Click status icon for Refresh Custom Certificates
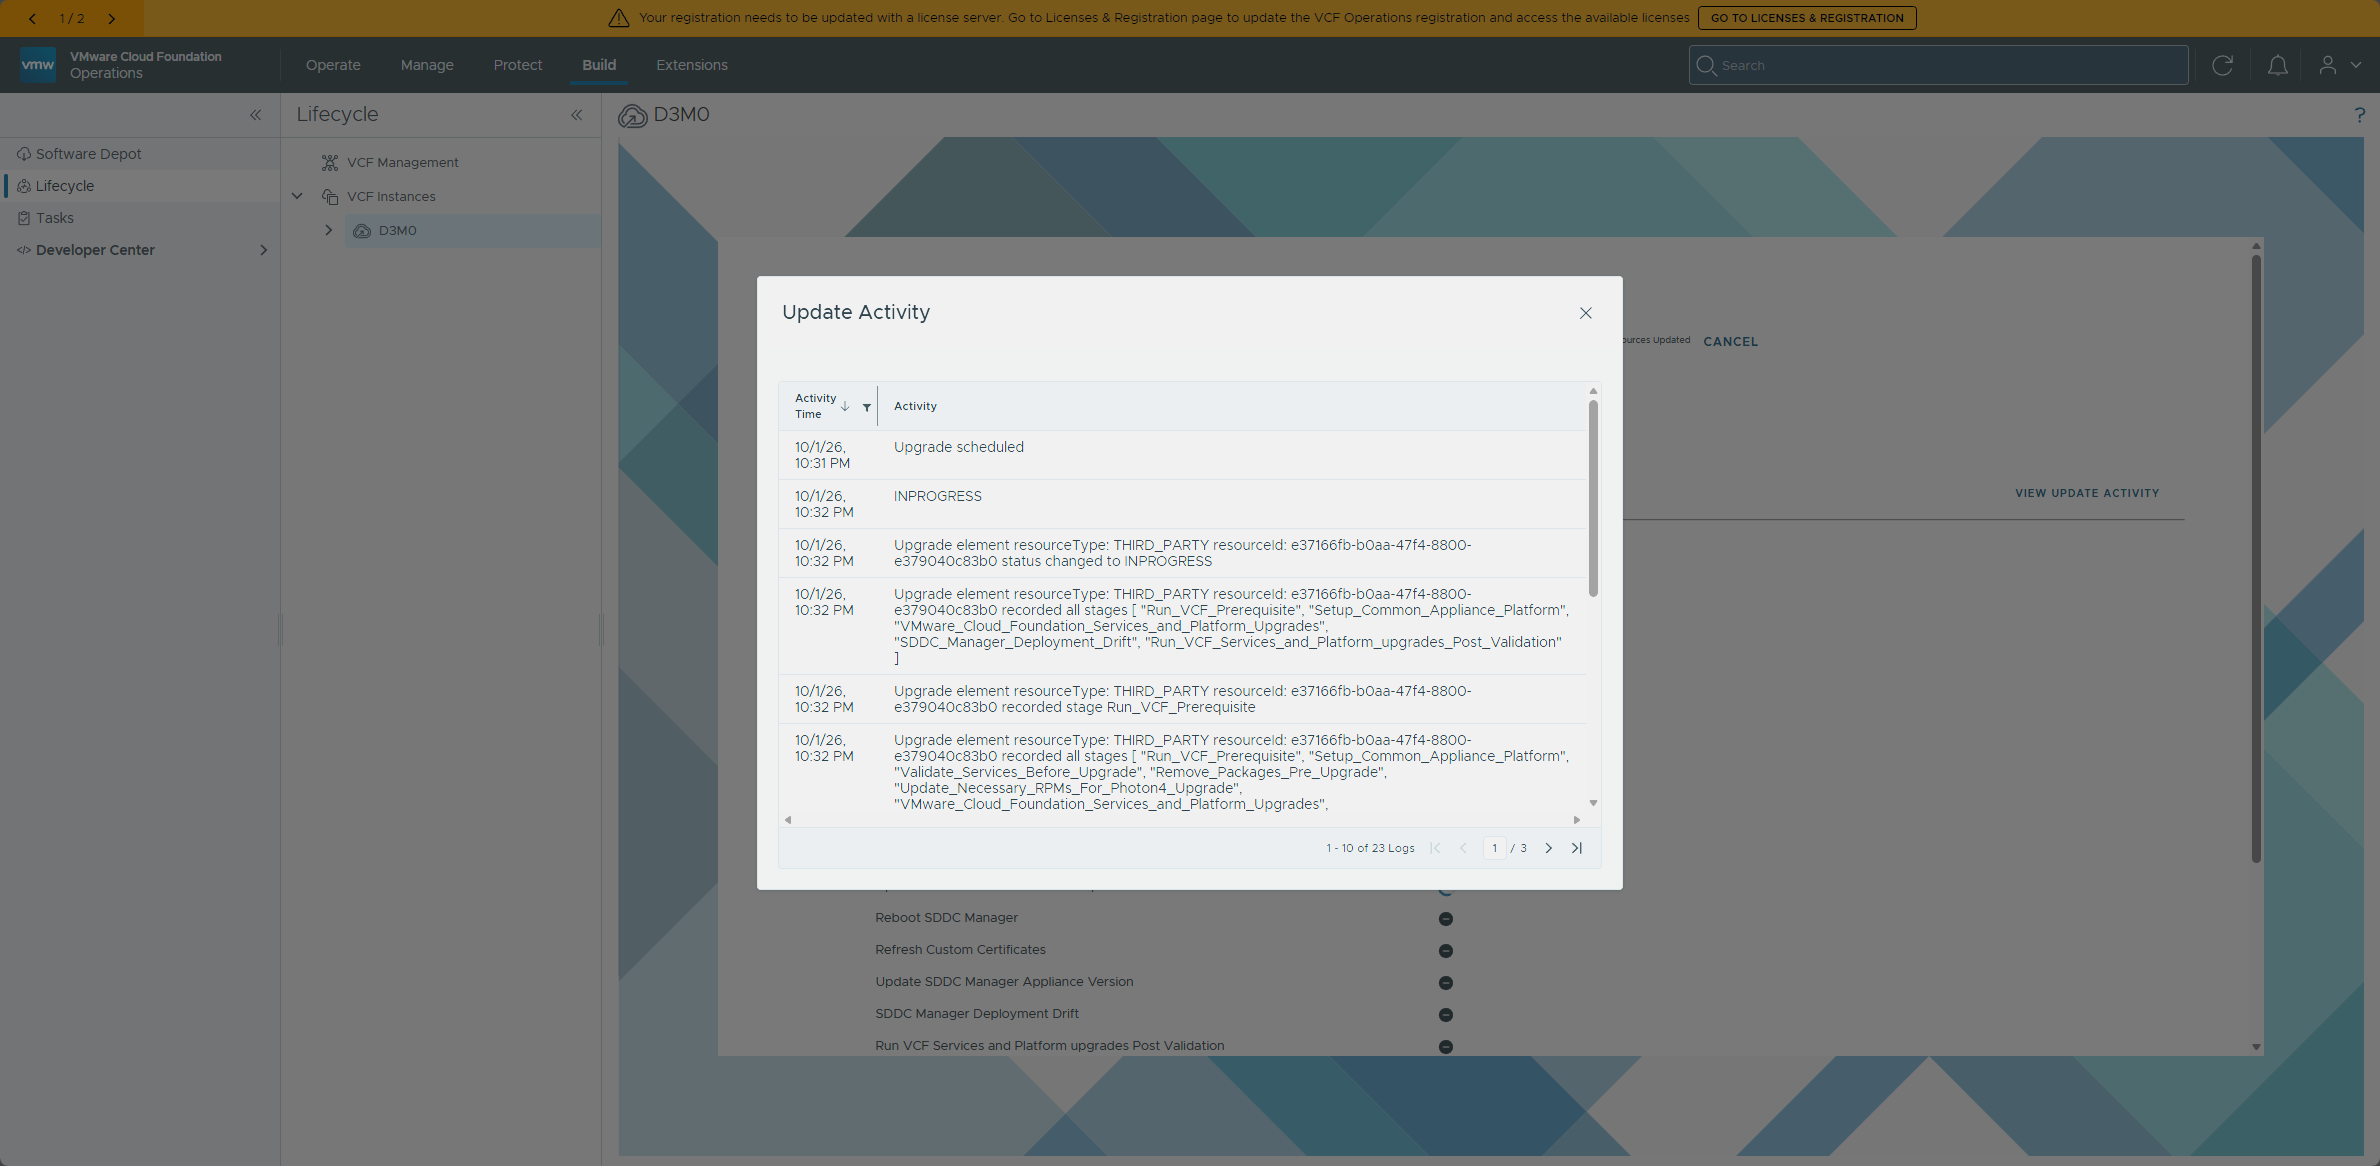Image resolution: width=2380 pixels, height=1166 pixels. point(1446,951)
